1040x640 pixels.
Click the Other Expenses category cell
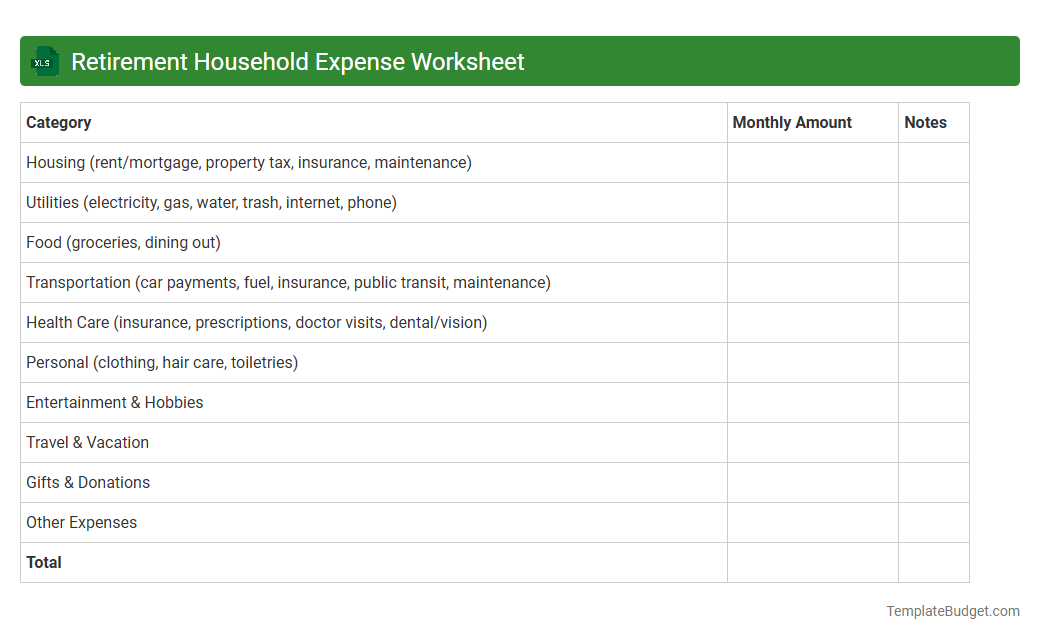(81, 522)
